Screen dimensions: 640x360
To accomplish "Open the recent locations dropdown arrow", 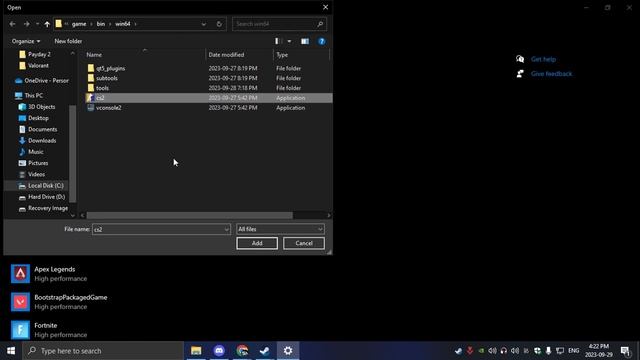I will [x=37, y=24].
